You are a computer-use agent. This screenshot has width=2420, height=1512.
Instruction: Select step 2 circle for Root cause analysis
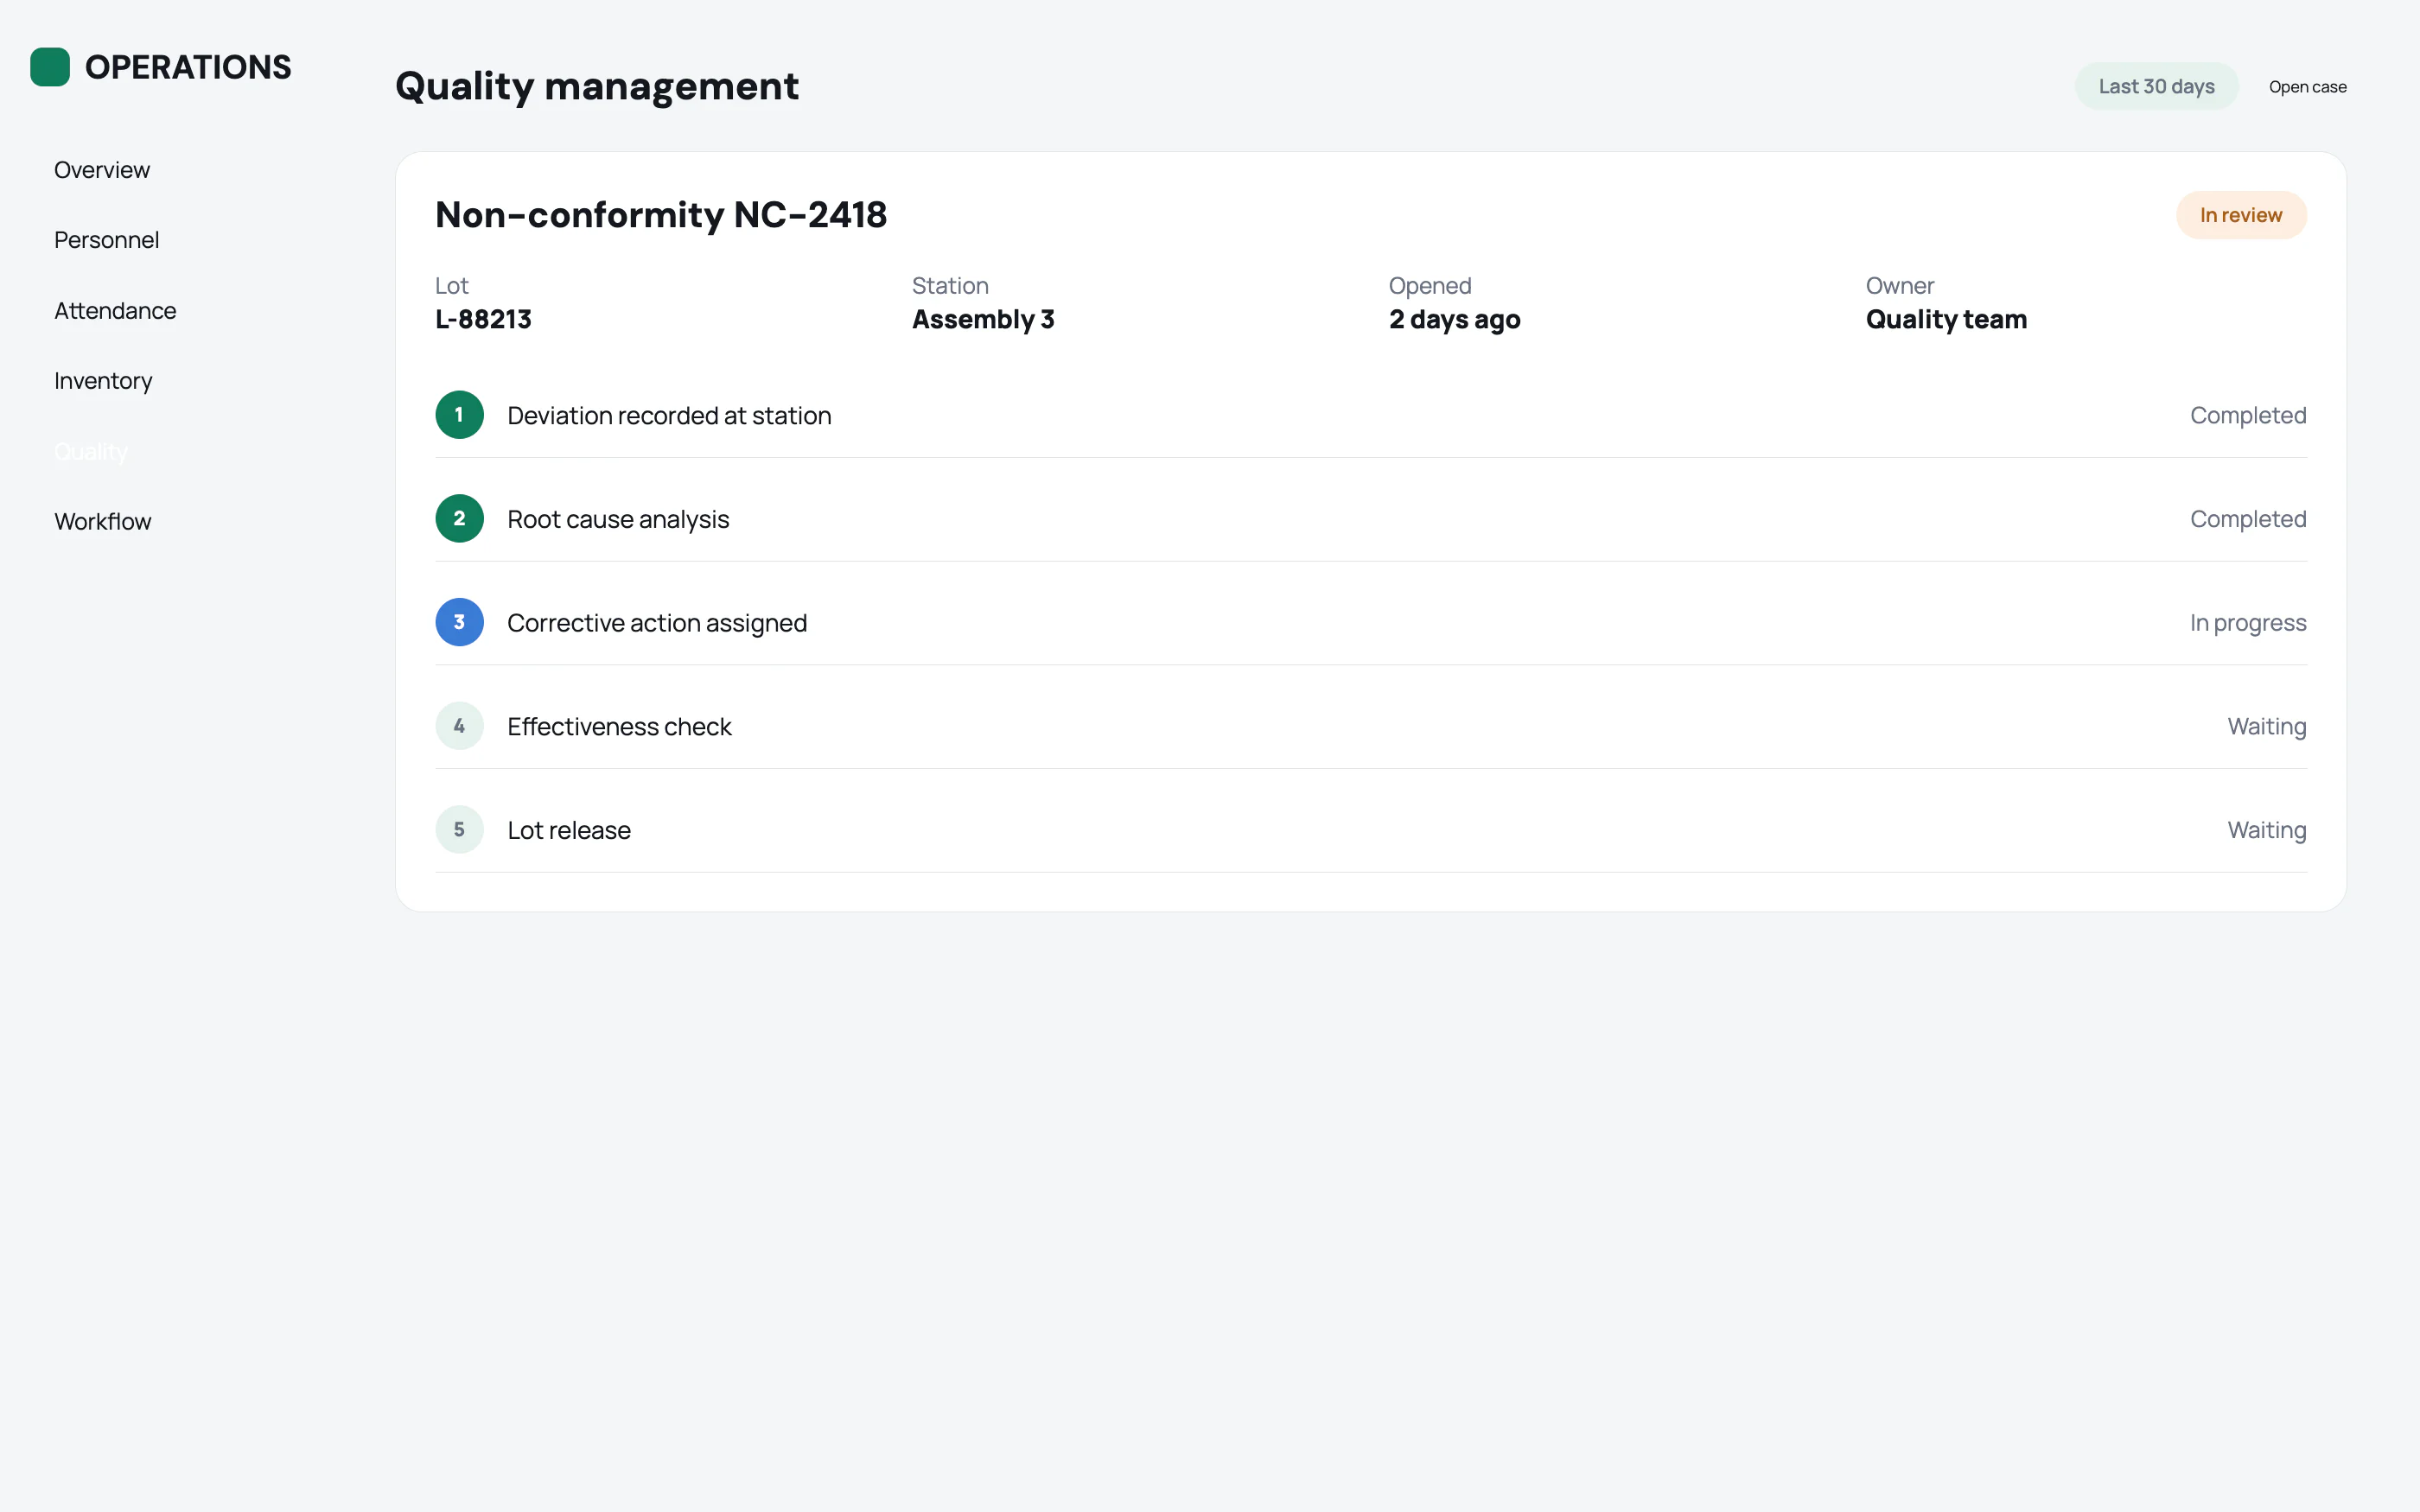point(459,519)
